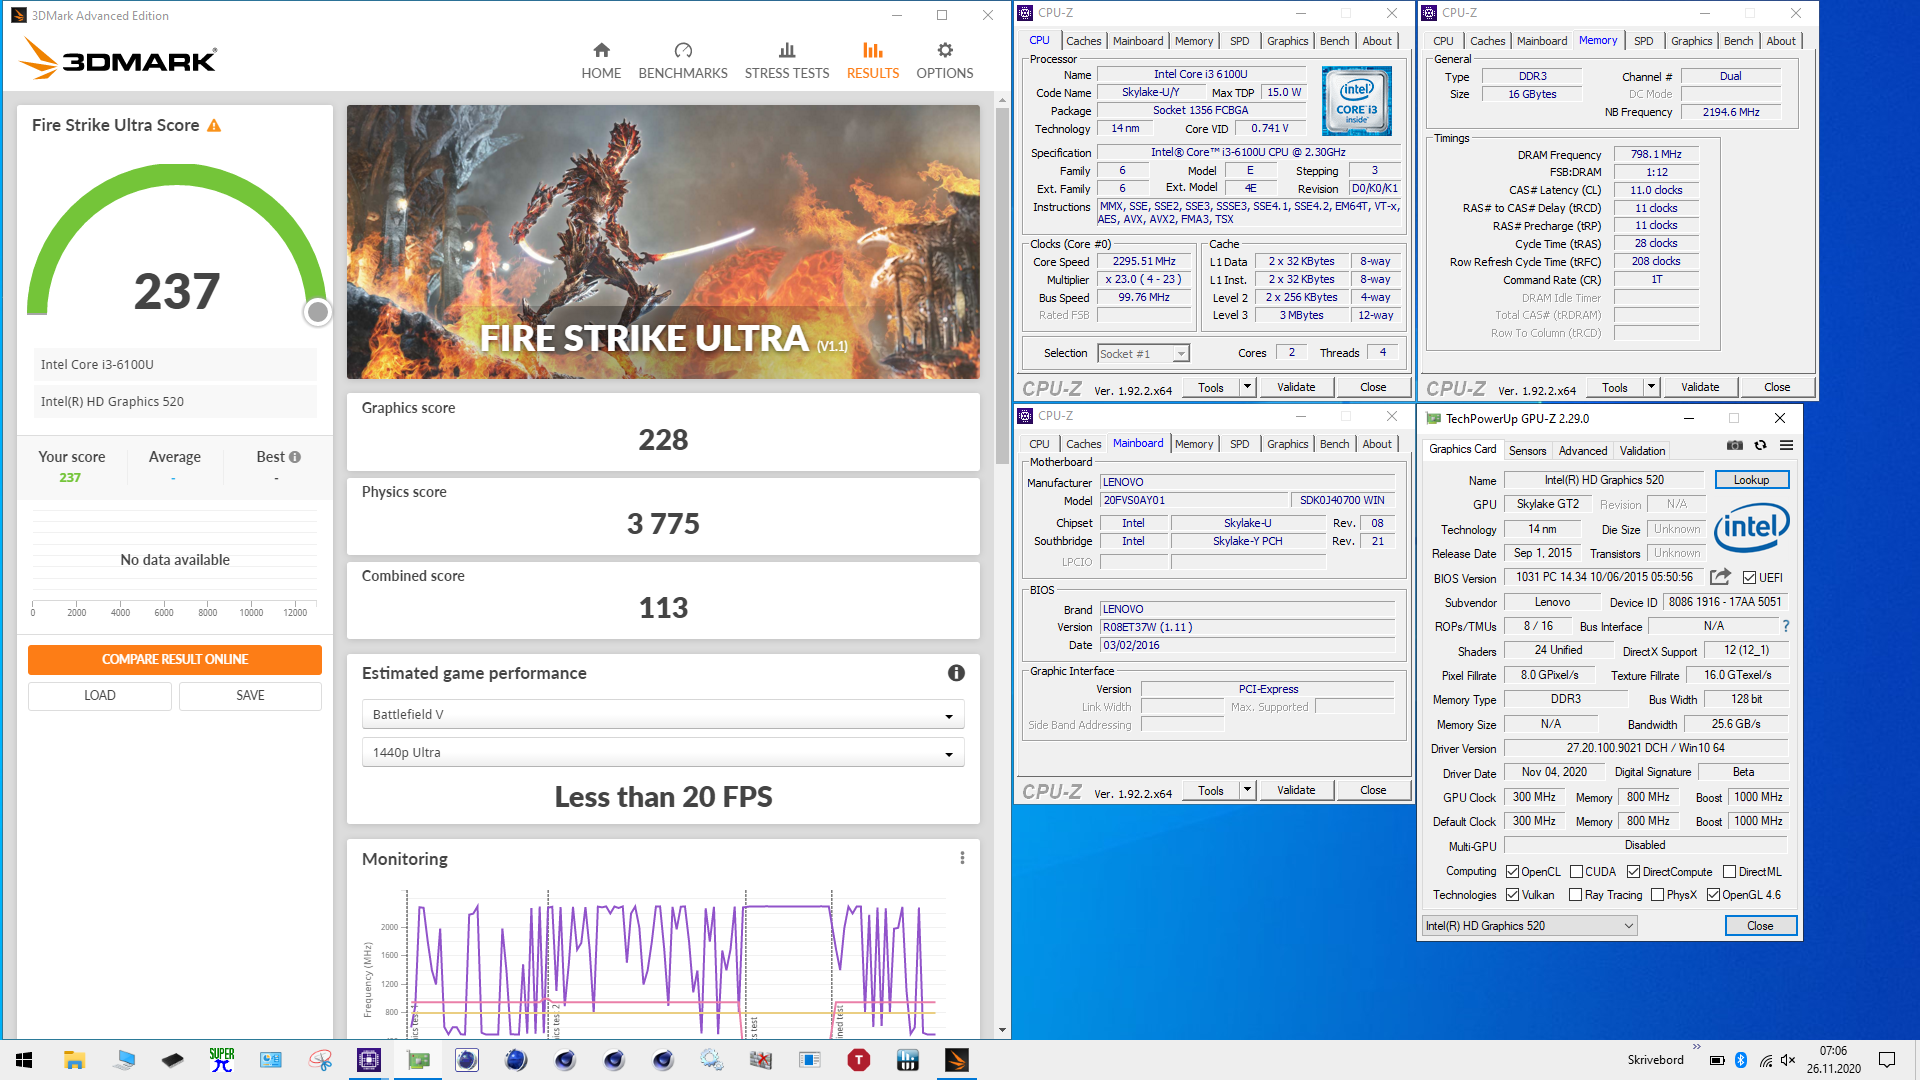Open 3DMark OPTIONS gear

[945, 61]
